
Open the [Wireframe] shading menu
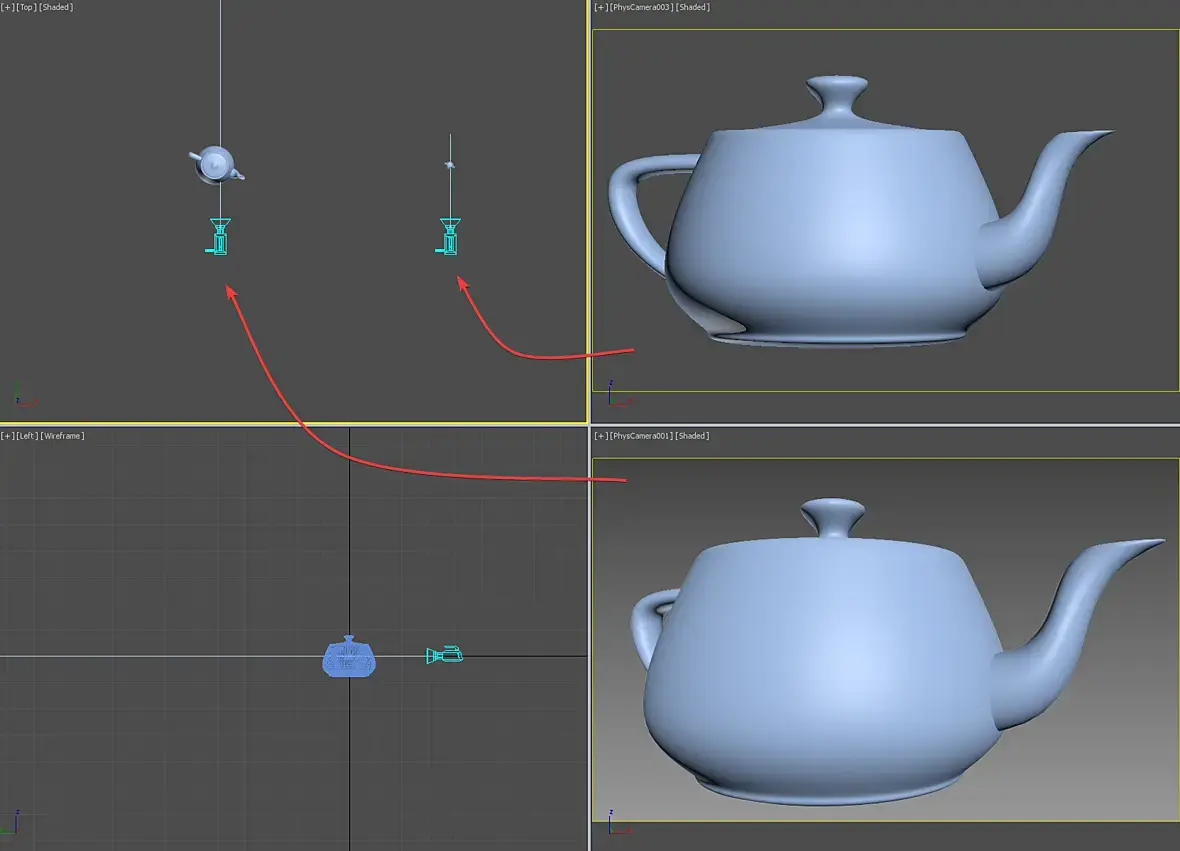click(62, 436)
